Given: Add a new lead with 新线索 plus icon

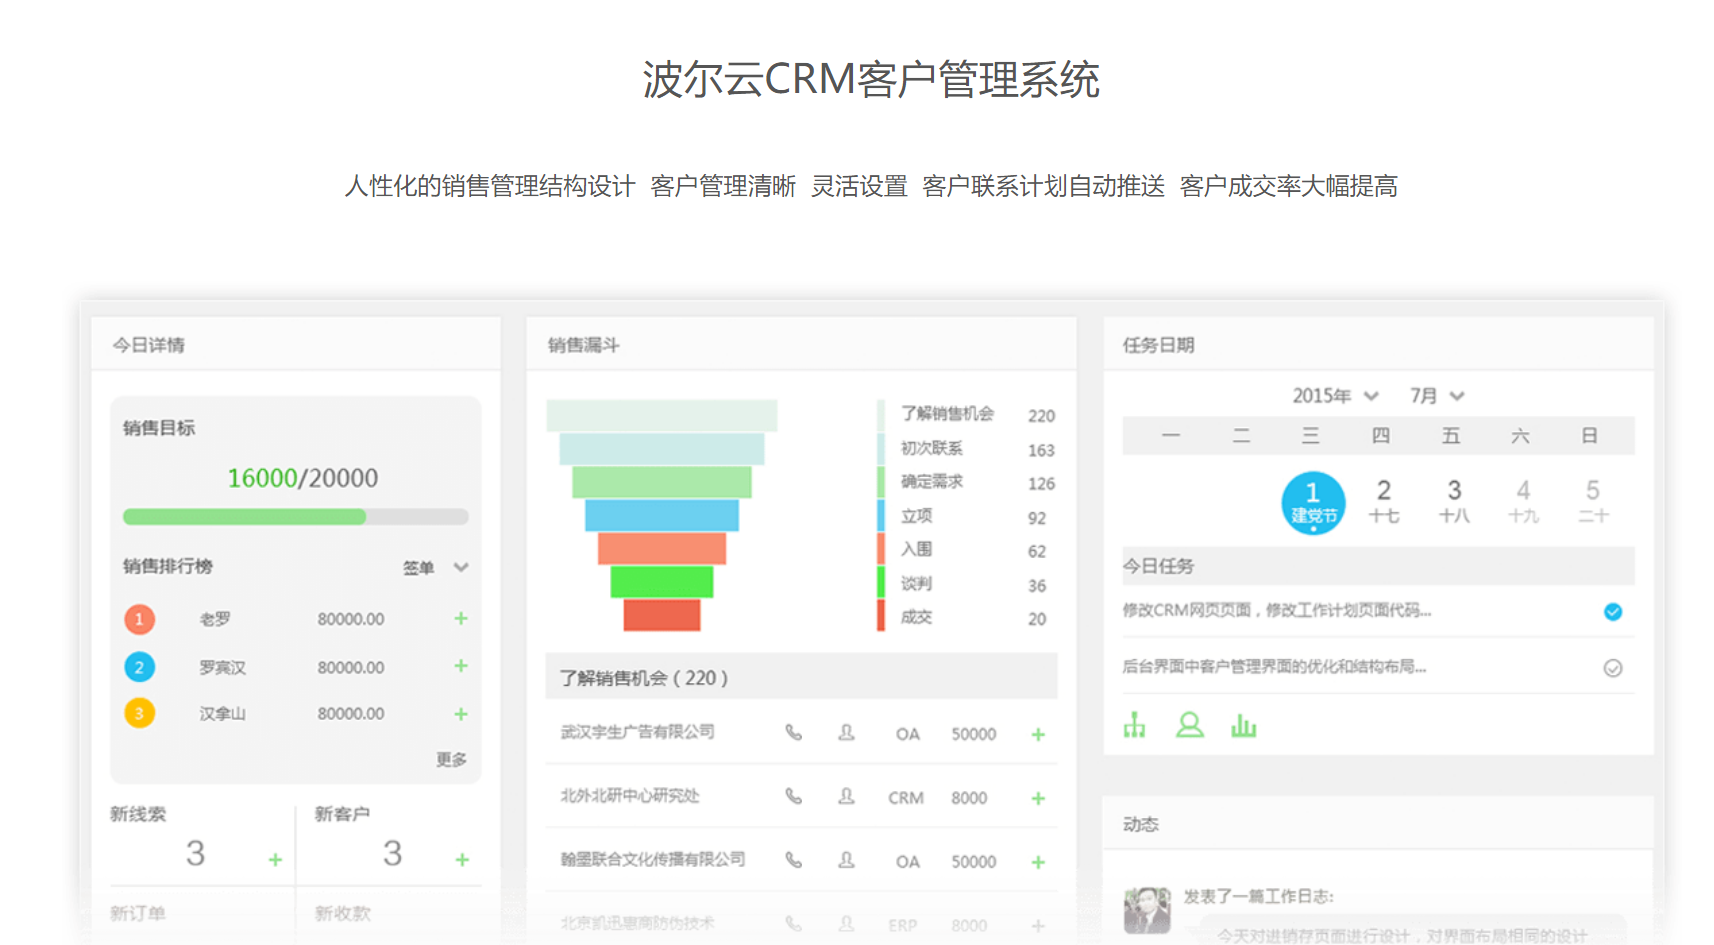Looking at the screenshot, I should (275, 860).
